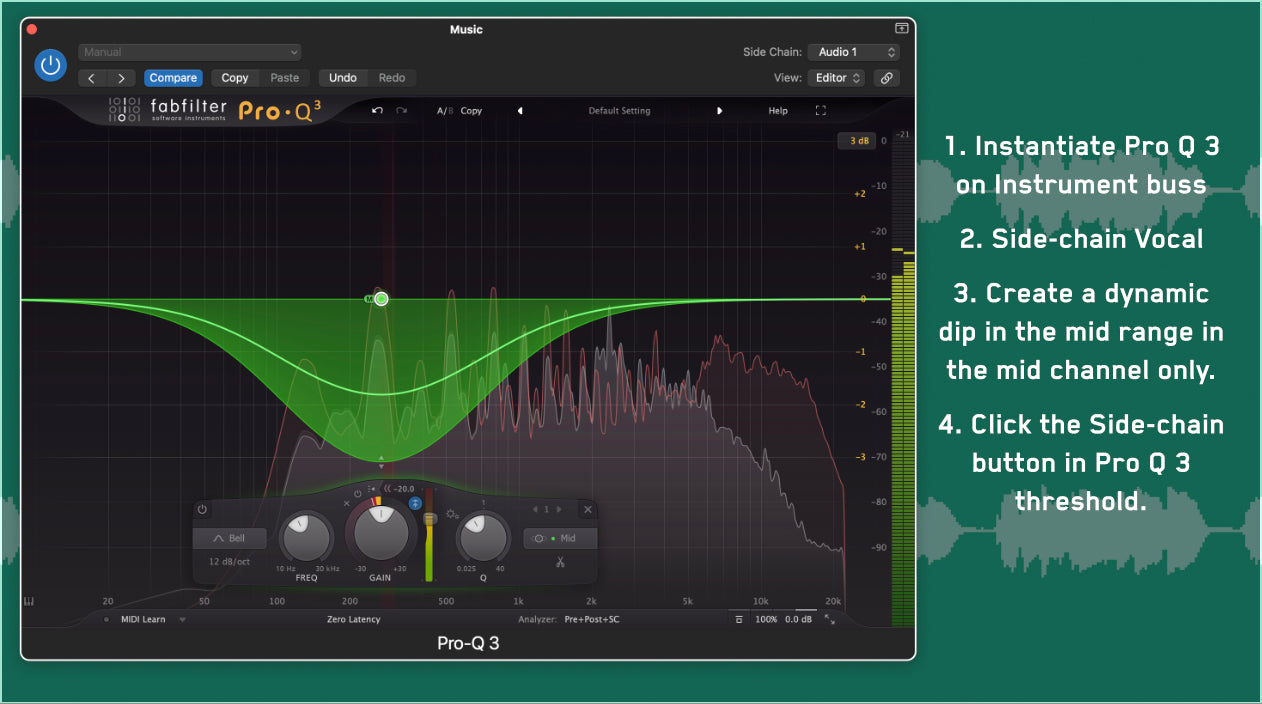Open the View Editor dropdown

837,78
